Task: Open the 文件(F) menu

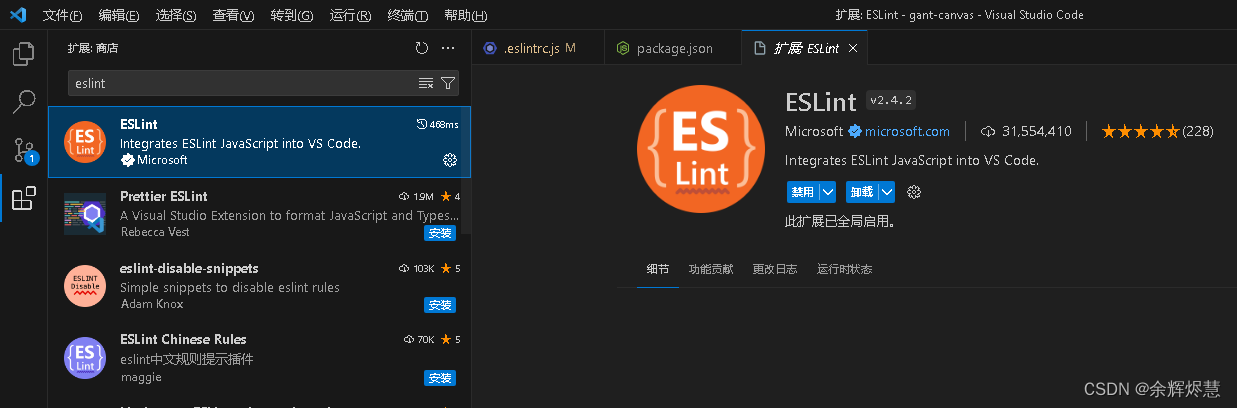Action: click(63, 16)
